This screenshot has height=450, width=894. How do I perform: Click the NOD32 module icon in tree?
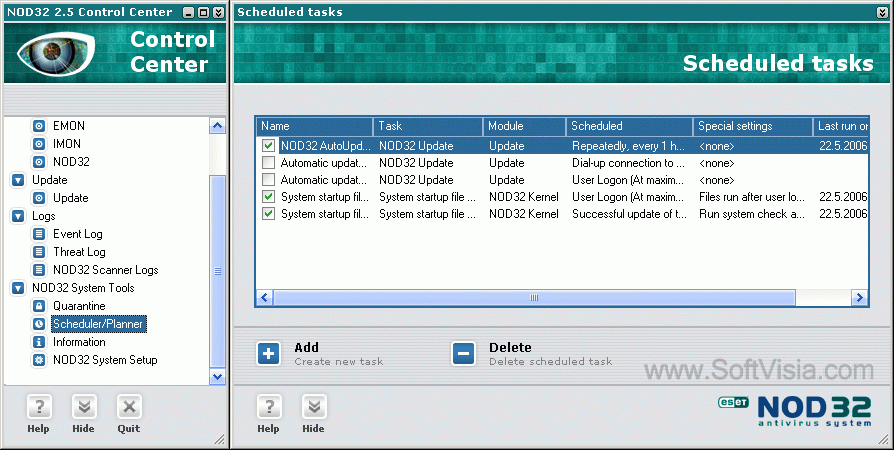(39, 162)
